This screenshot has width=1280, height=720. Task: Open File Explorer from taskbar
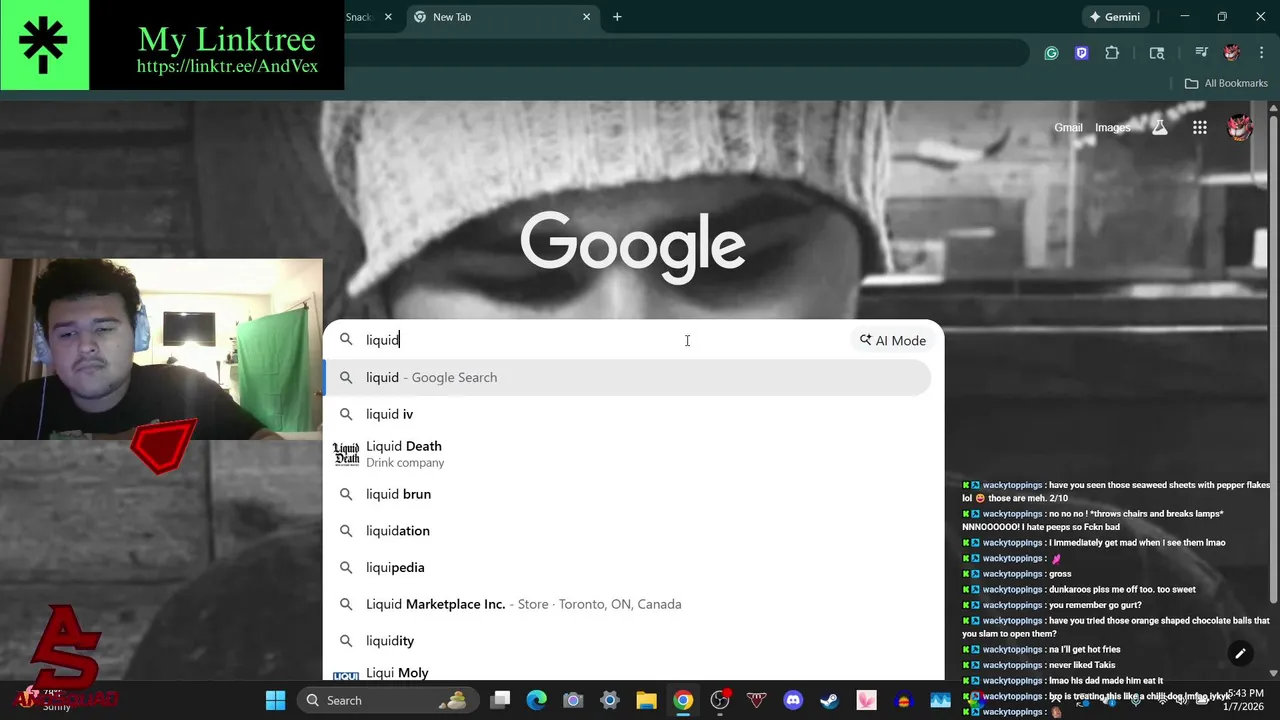click(646, 700)
